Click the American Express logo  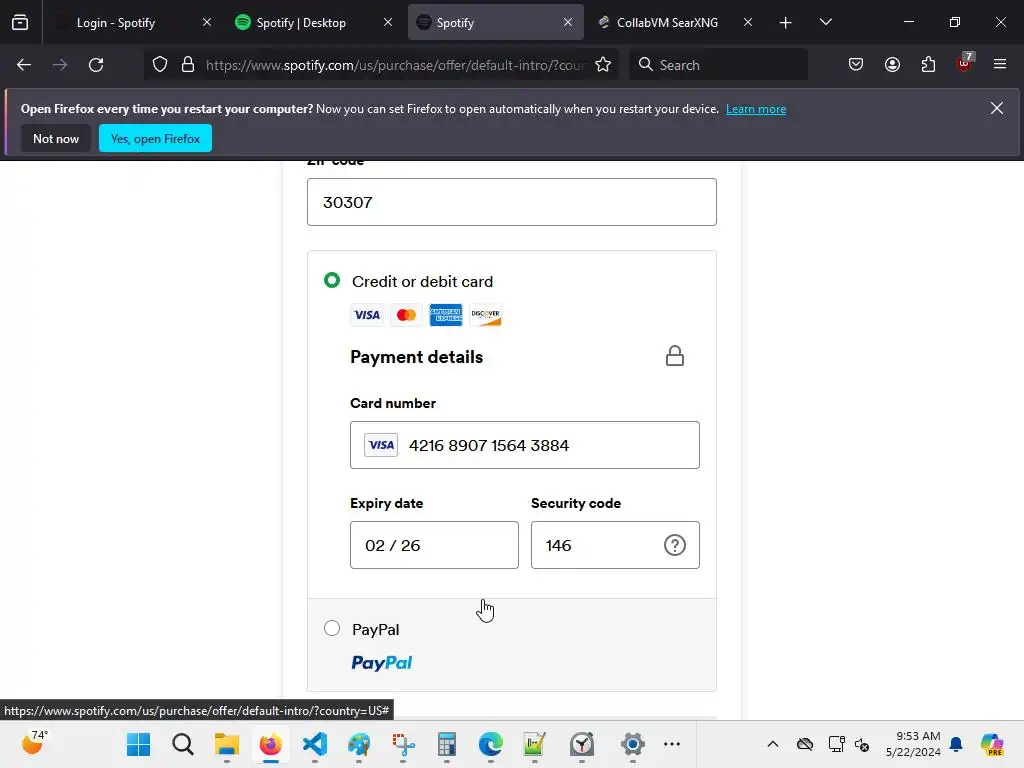[x=445, y=315]
